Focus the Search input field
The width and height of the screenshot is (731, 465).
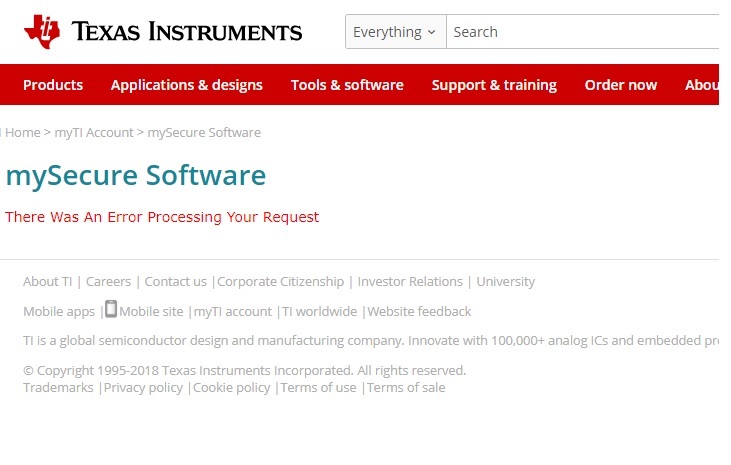(x=583, y=32)
